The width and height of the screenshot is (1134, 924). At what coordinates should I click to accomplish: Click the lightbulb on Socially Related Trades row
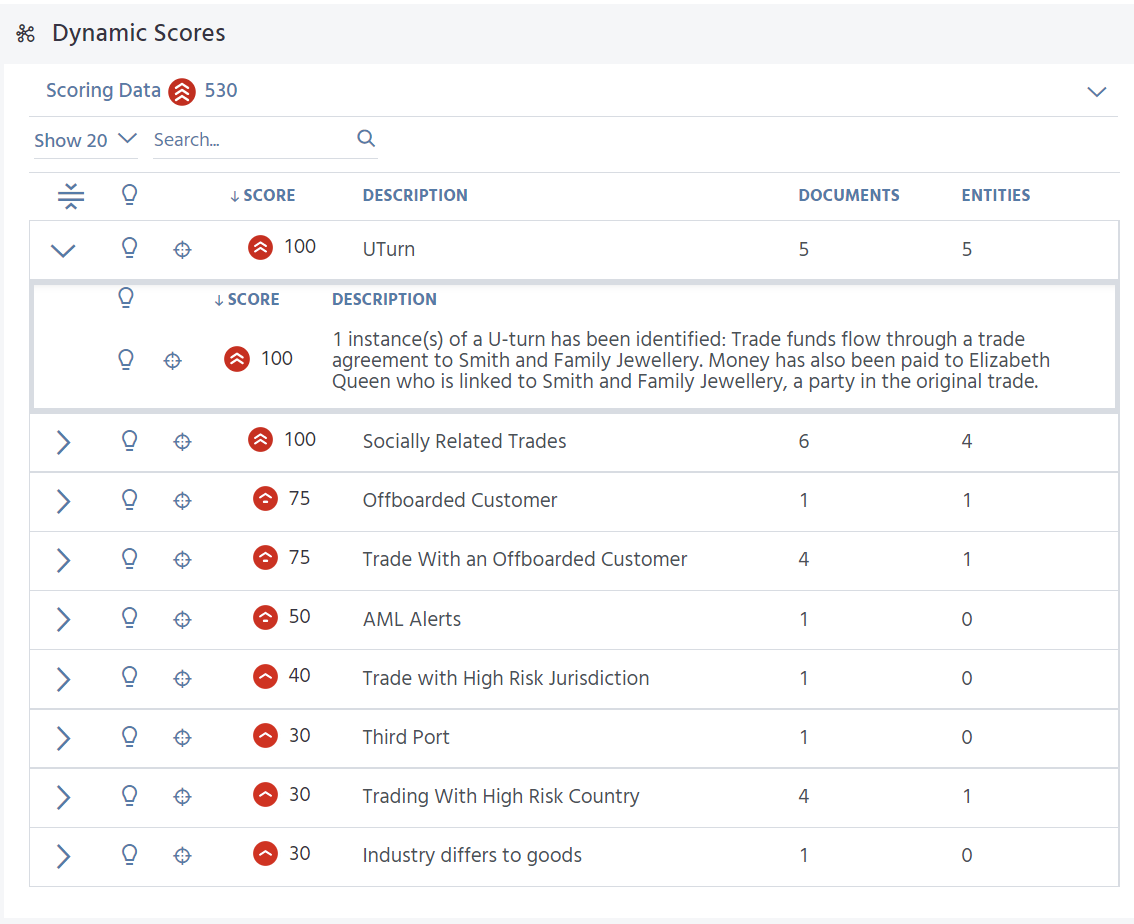click(129, 440)
